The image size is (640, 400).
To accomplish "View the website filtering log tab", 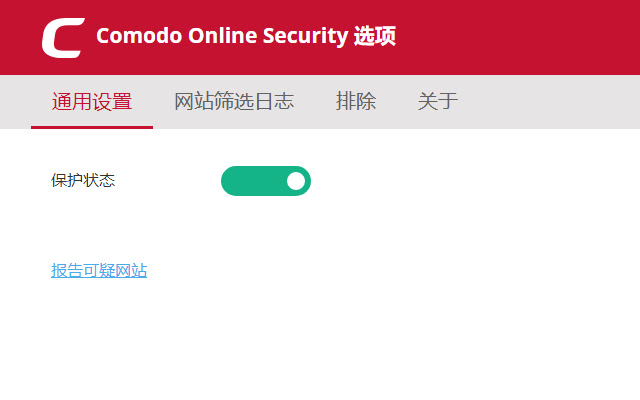I will pyautogui.click(x=234, y=101).
